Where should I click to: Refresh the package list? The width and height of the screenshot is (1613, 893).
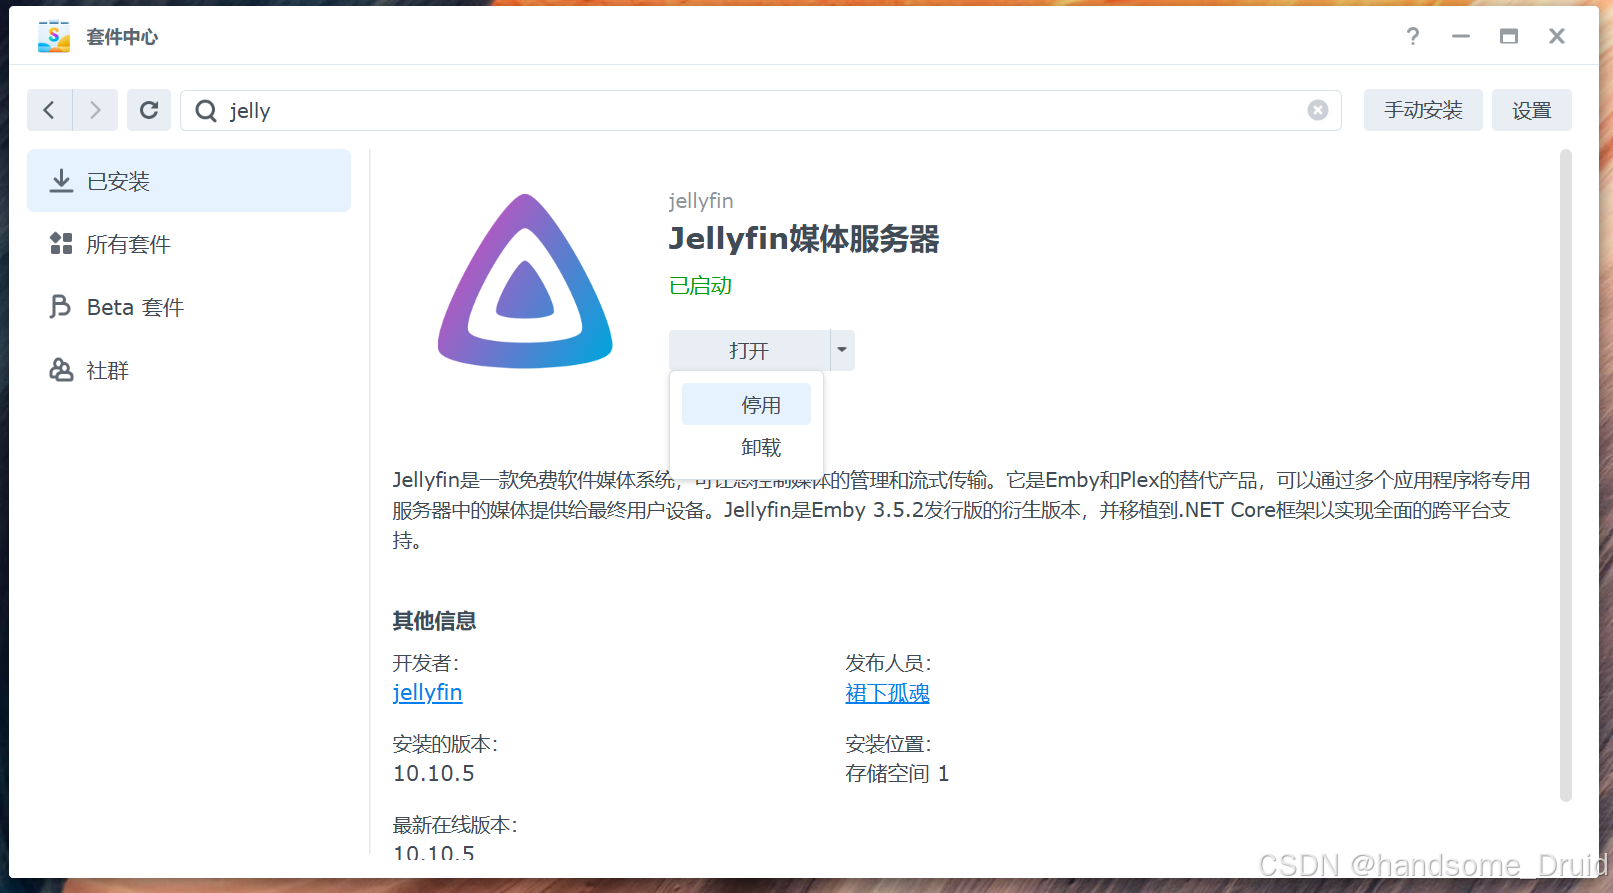click(x=149, y=110)
